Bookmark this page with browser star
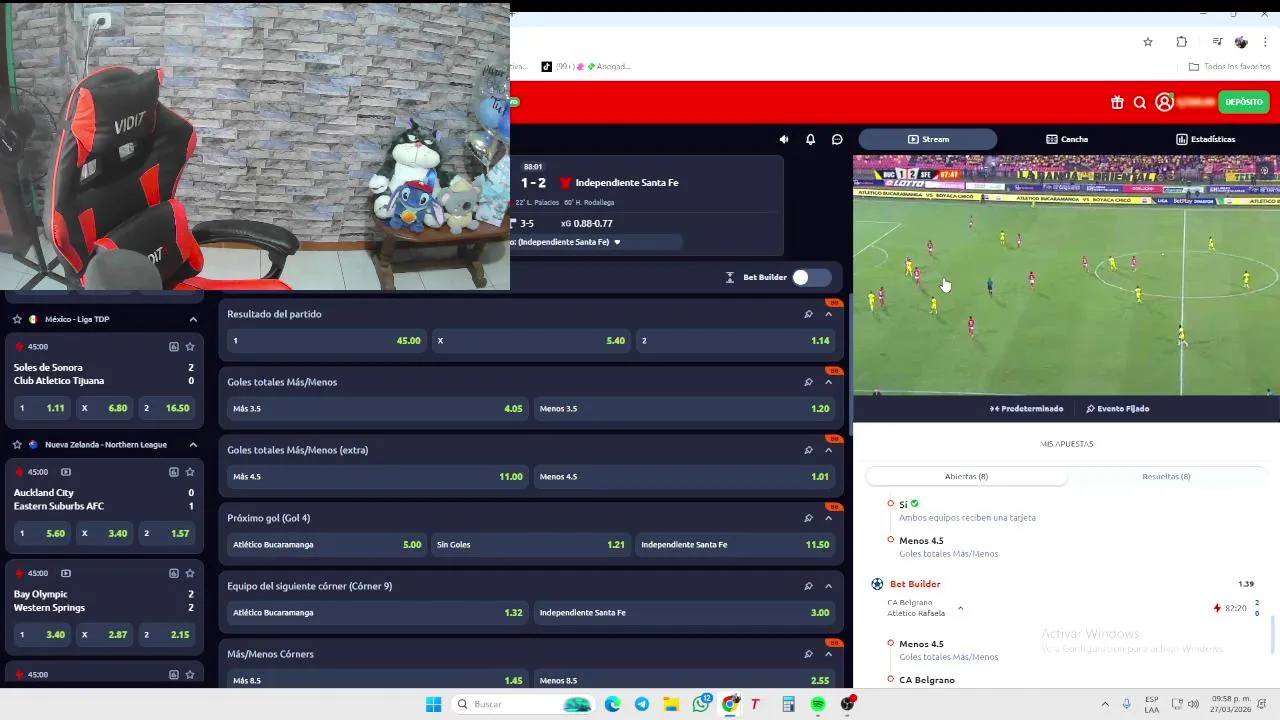Screen dimensions: 1280x720 coord(1148,42)
